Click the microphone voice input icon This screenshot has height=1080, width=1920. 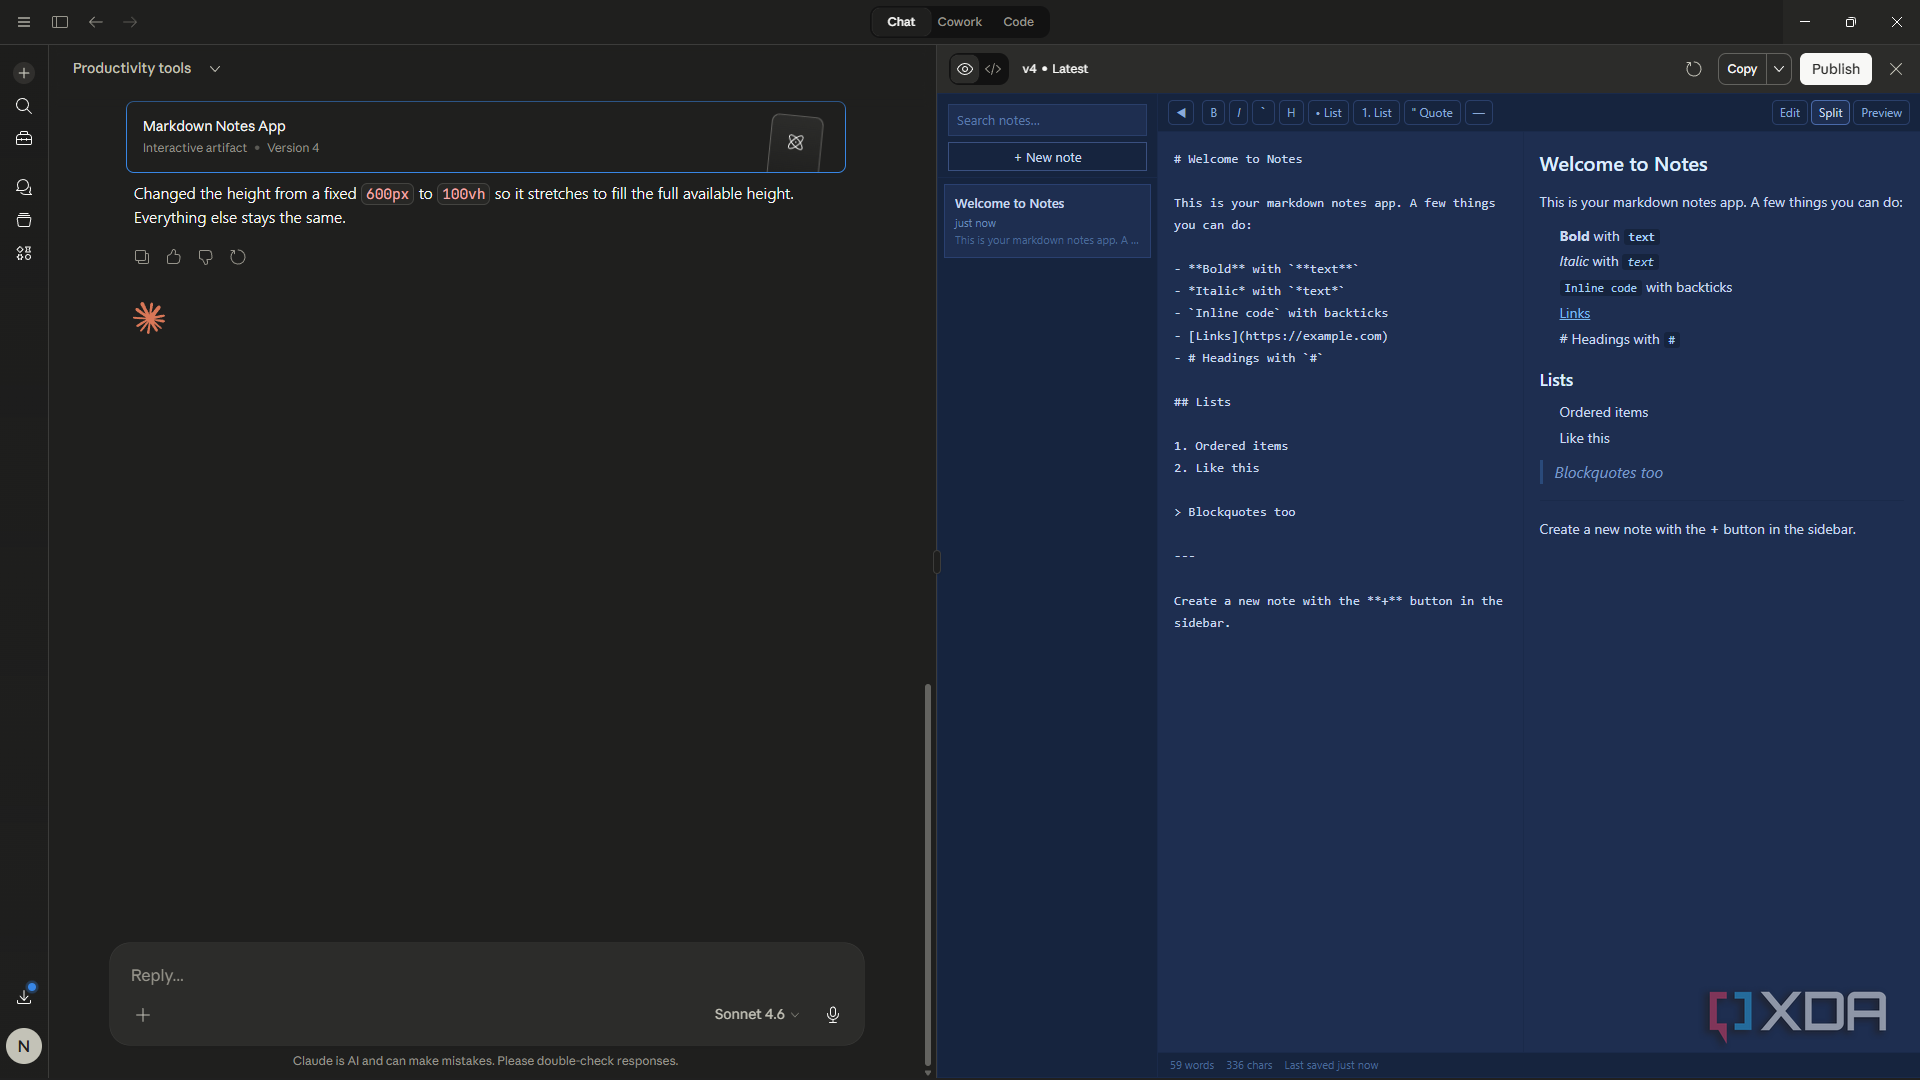click(x=833, y=1015)
